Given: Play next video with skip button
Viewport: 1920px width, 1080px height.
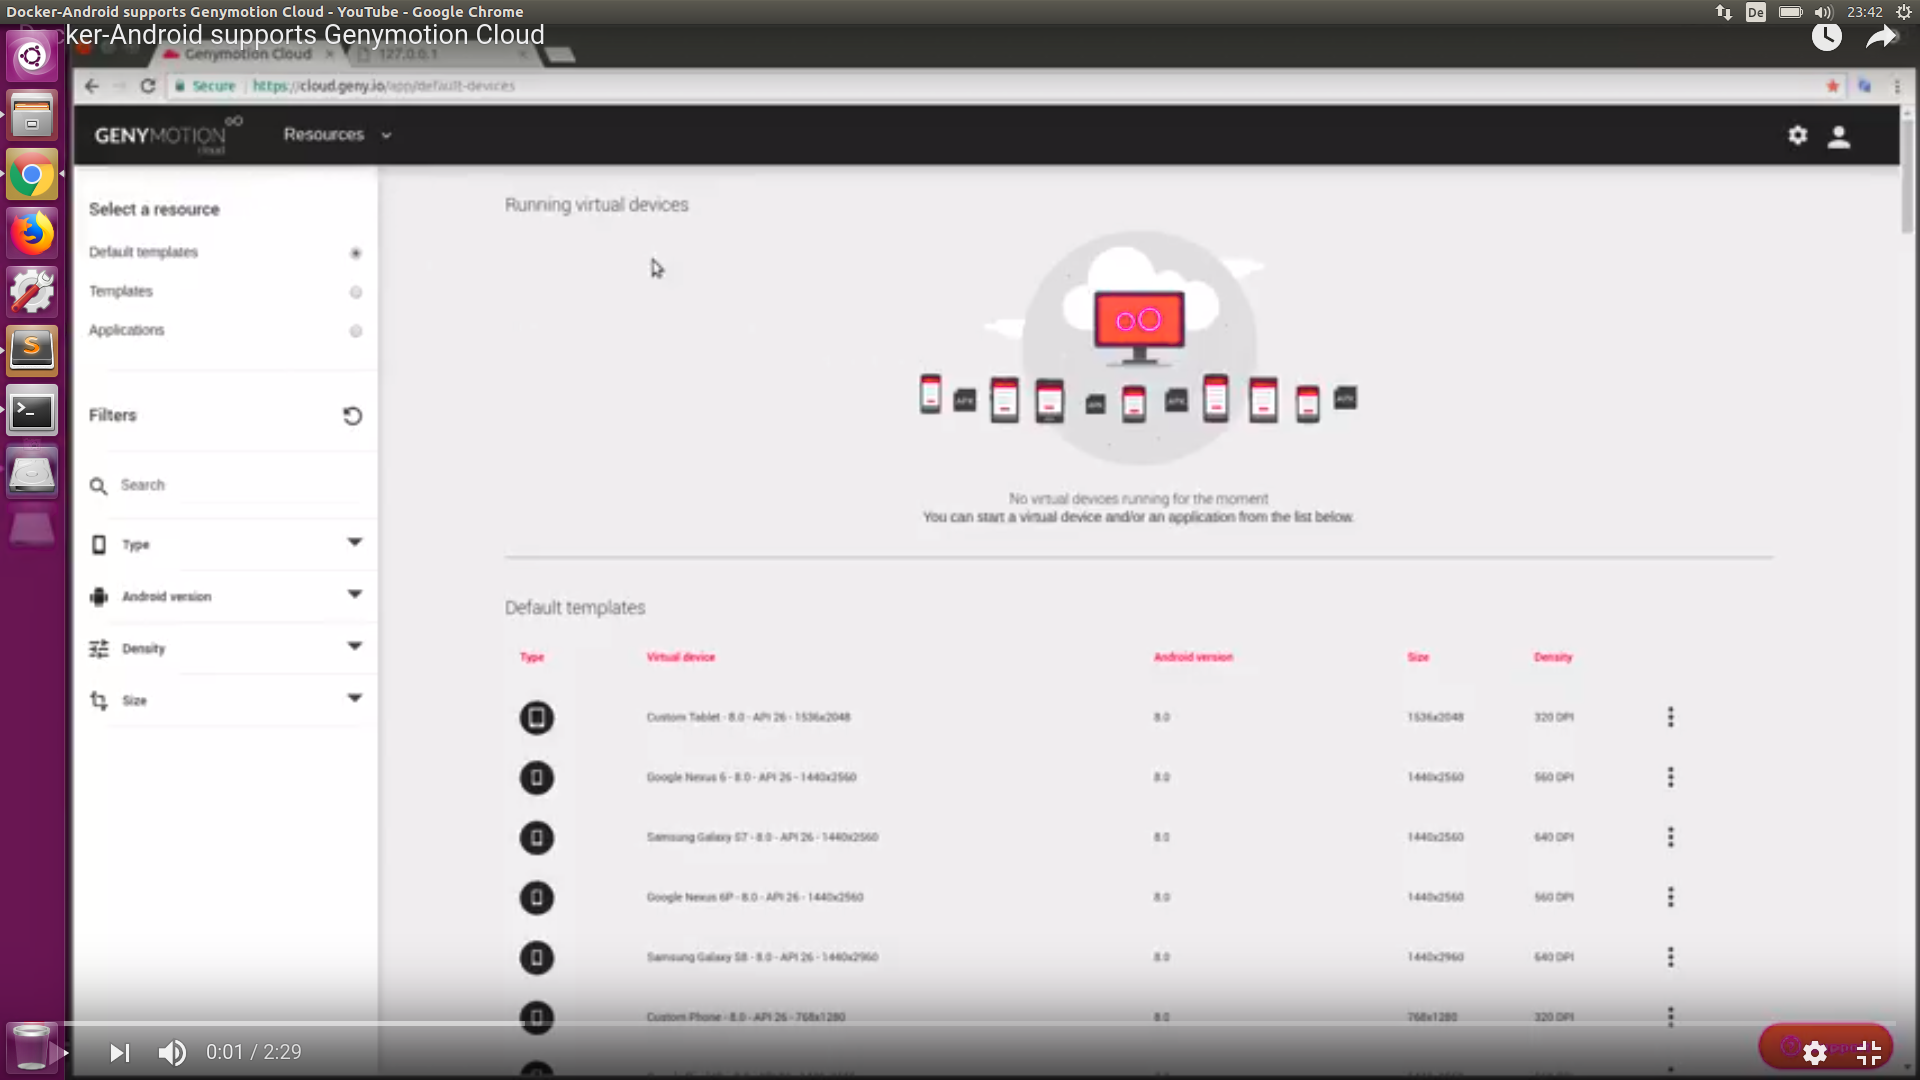Looking at the screenshot, I should (x=119, y=1052).
